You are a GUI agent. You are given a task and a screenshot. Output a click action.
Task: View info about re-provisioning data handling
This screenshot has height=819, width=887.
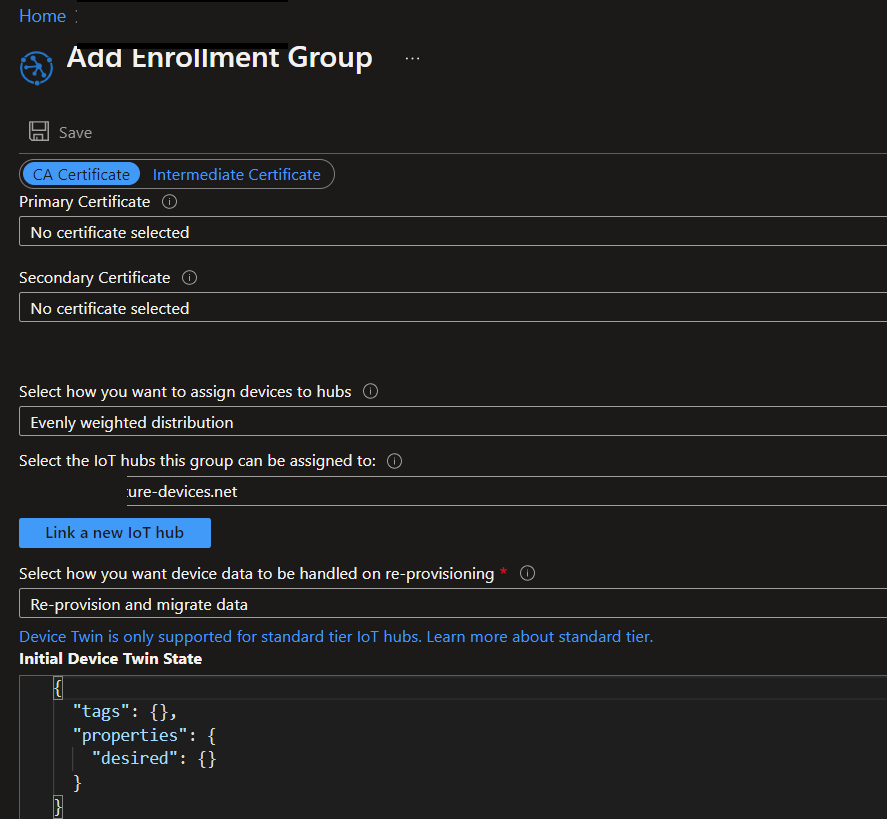pos(527,572)
